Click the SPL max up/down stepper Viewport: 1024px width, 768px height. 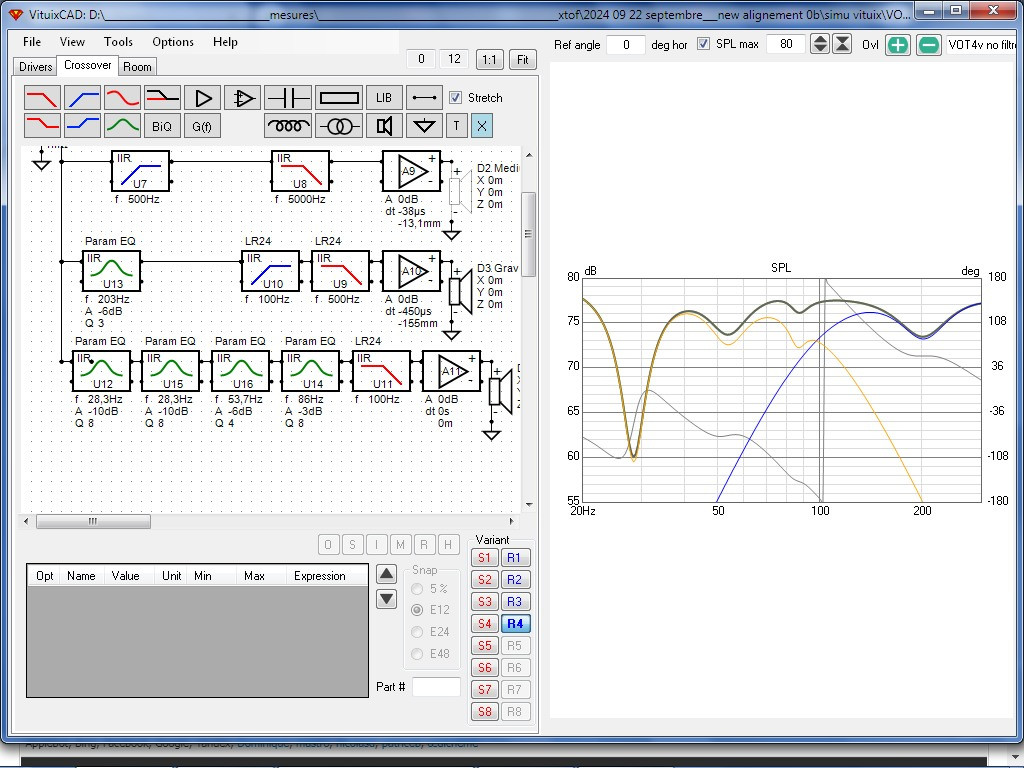pos(820,44)
